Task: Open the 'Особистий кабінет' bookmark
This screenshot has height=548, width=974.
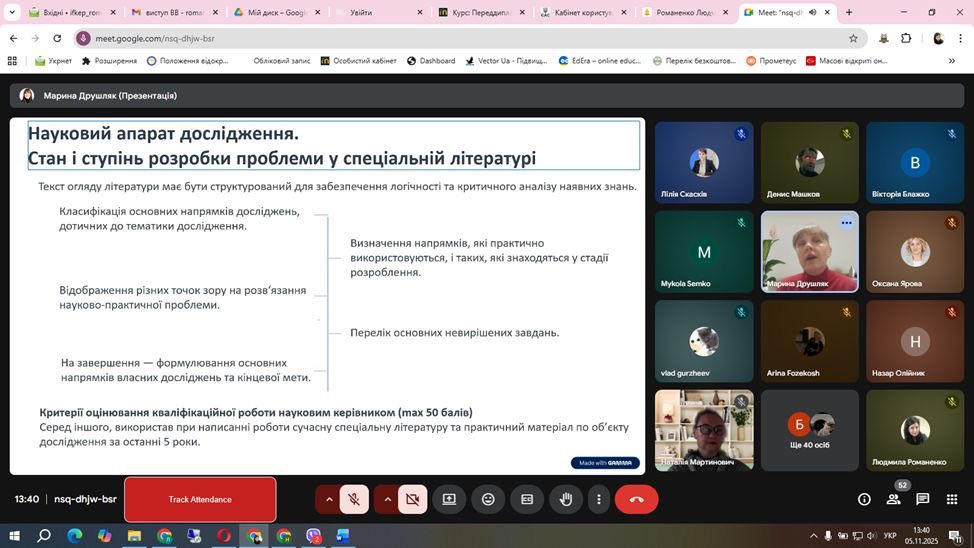Action: pos(358,61)
